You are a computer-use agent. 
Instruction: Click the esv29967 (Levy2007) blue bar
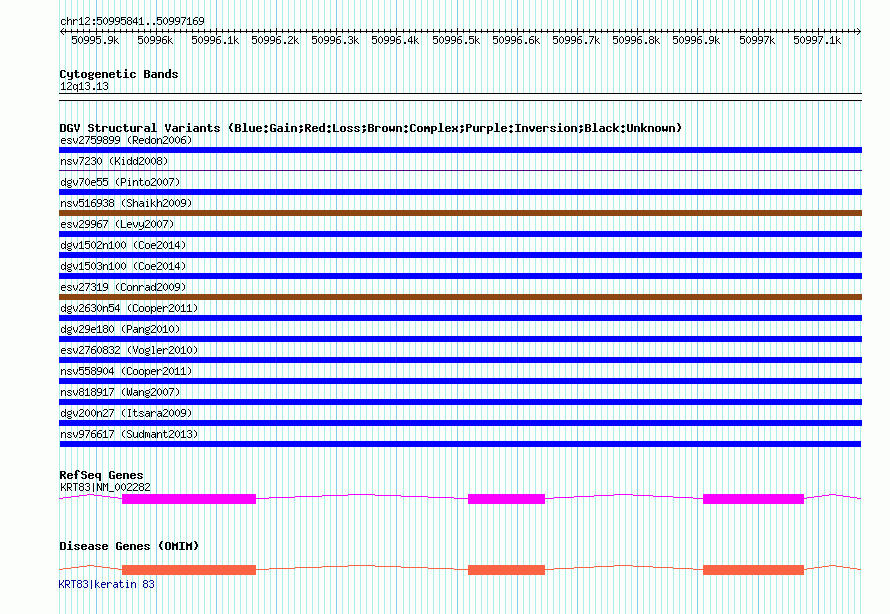click(x=460, y=234)
